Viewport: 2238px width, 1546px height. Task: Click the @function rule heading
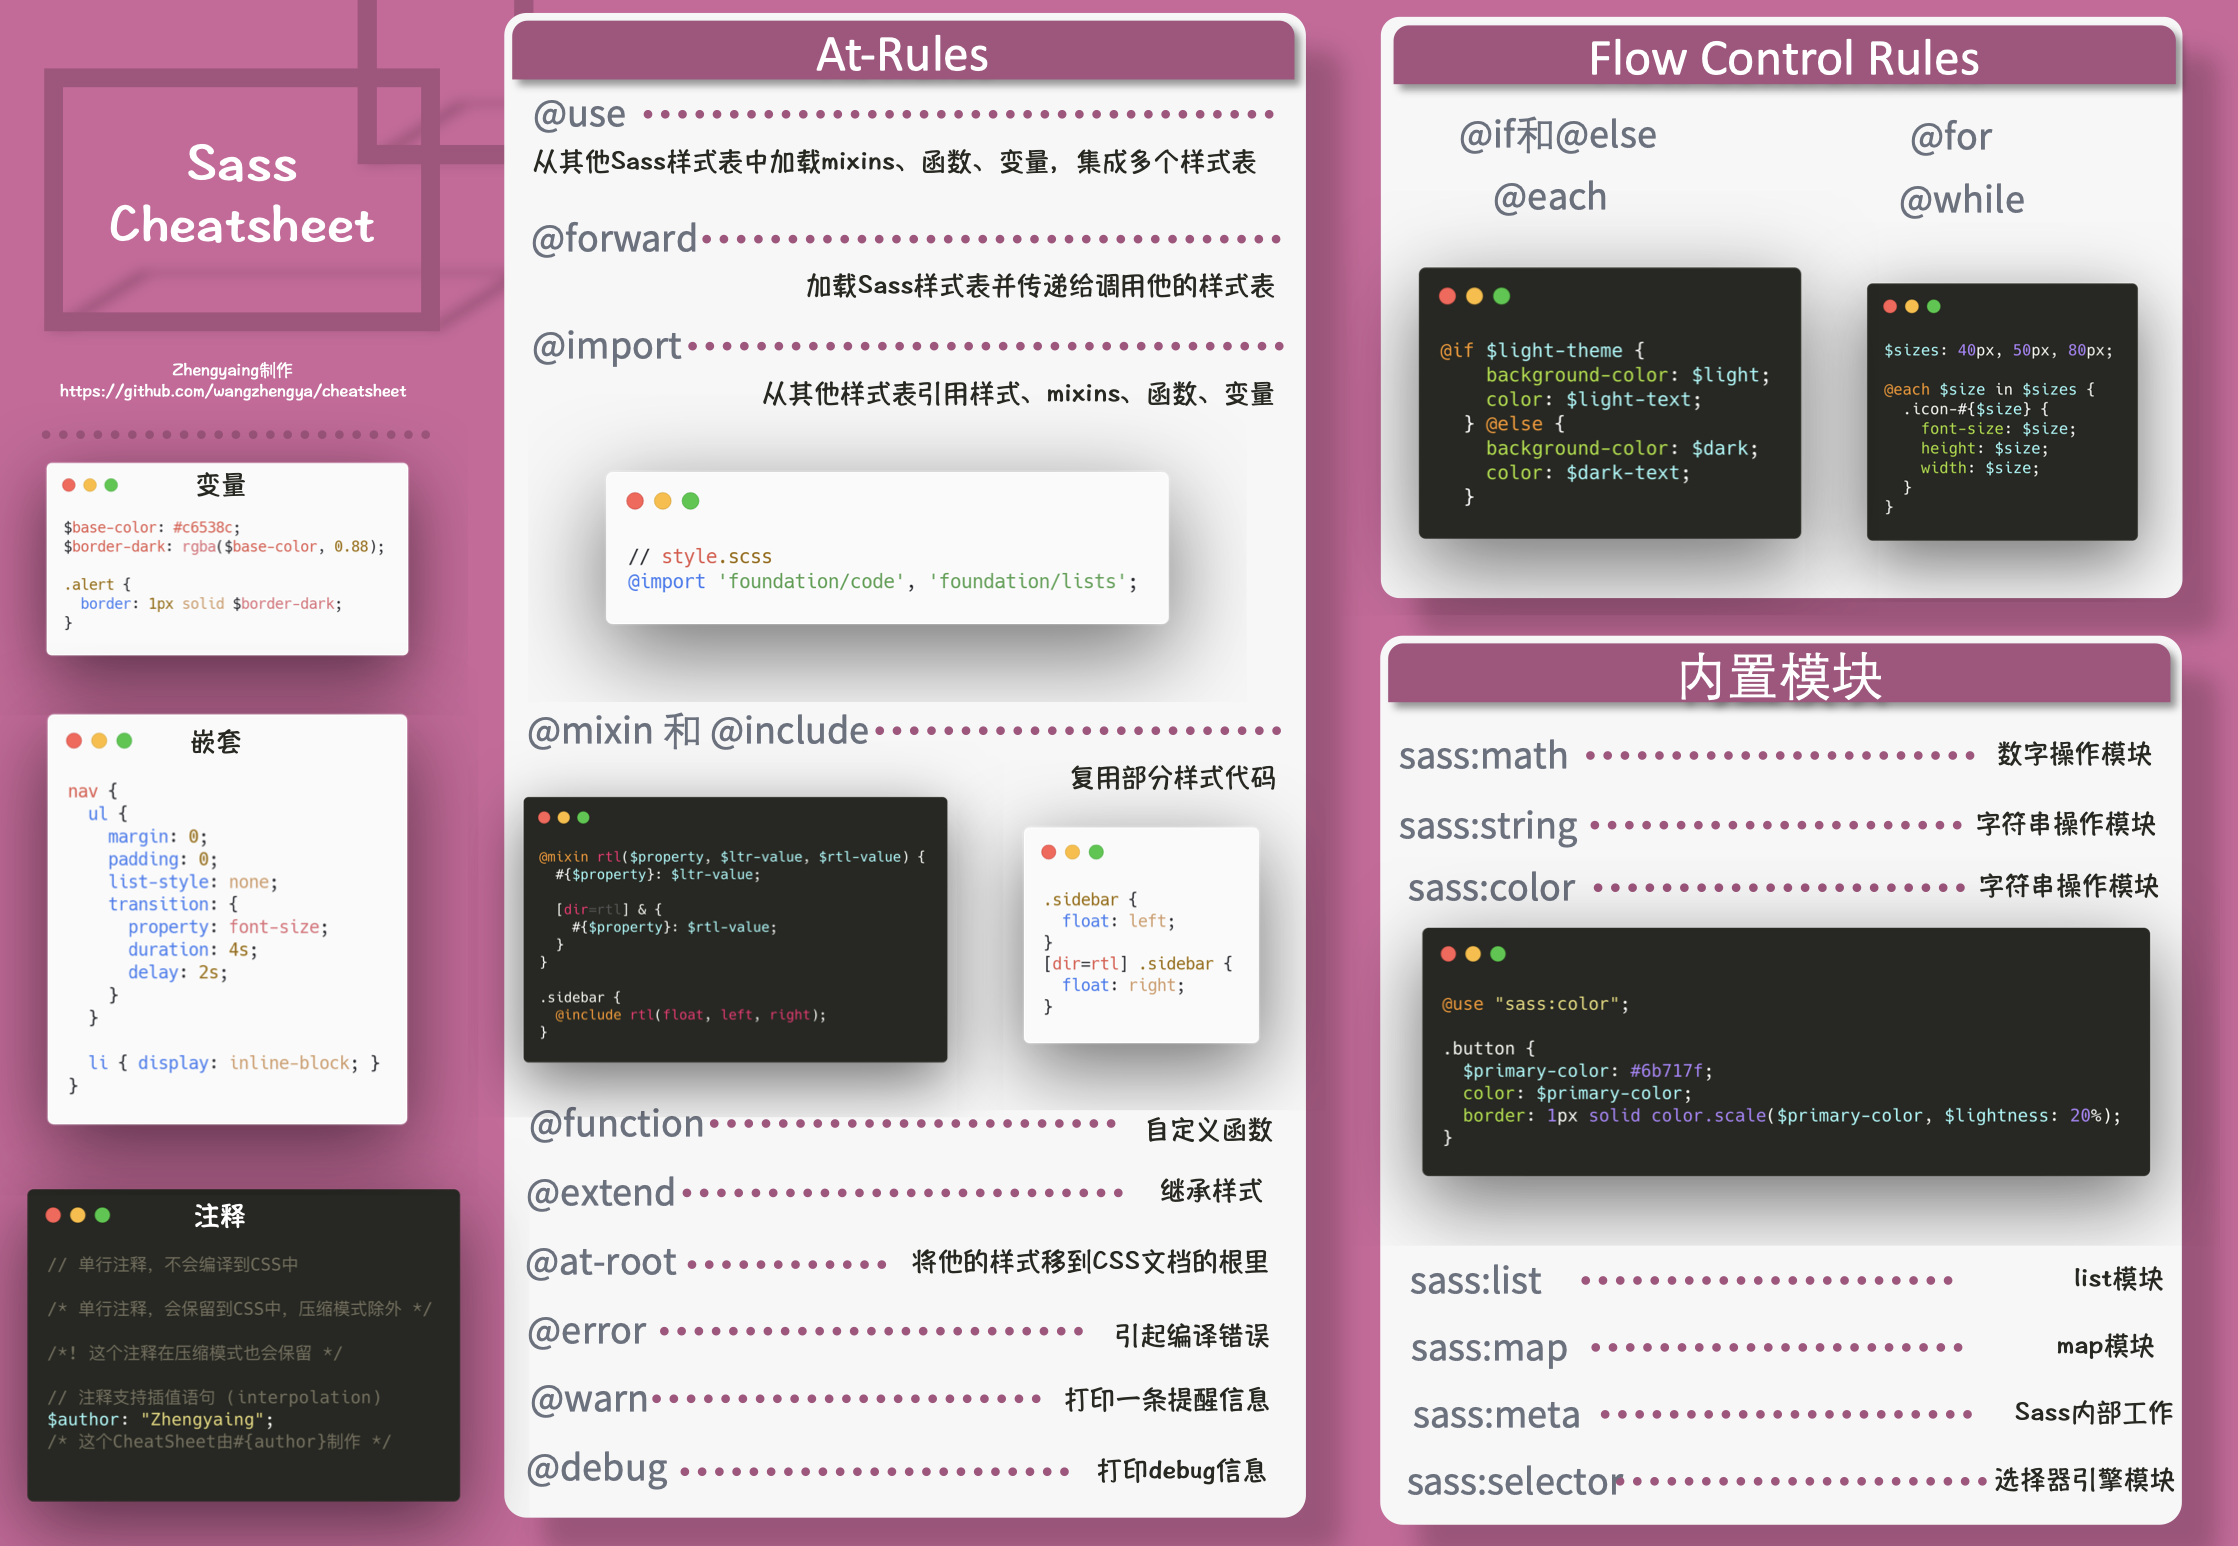pos(617,1124)
